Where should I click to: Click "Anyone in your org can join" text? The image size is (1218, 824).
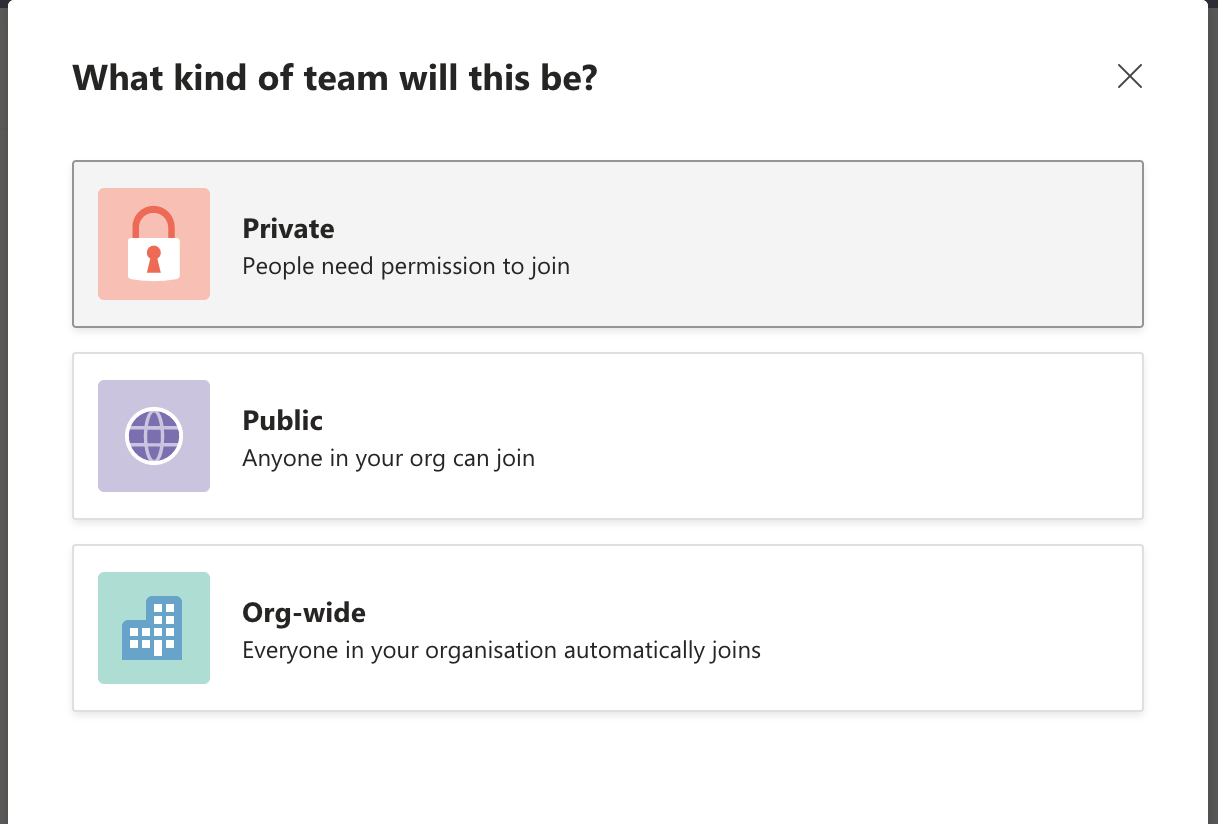[388, 459]
